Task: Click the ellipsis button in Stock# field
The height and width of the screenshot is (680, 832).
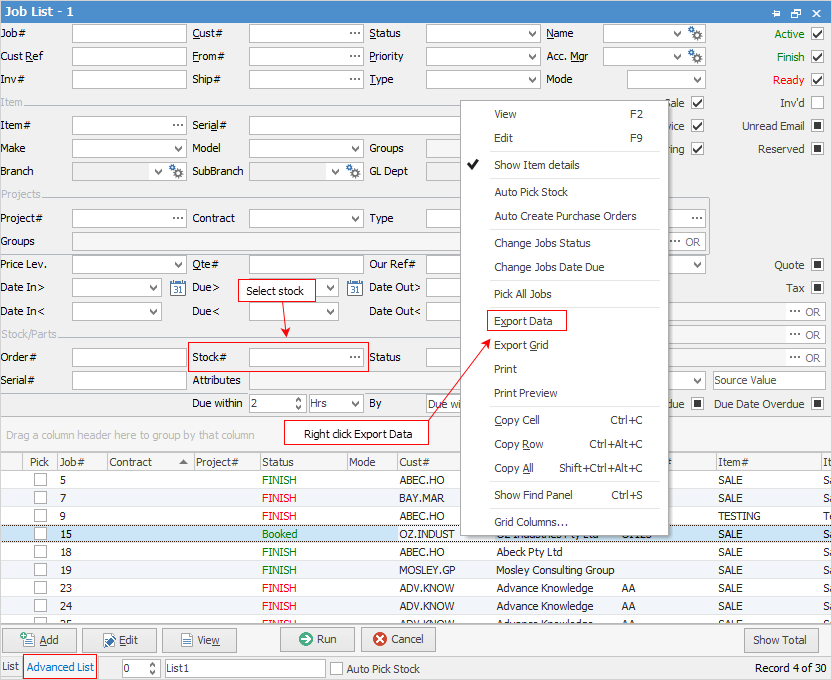Action: 355,357
